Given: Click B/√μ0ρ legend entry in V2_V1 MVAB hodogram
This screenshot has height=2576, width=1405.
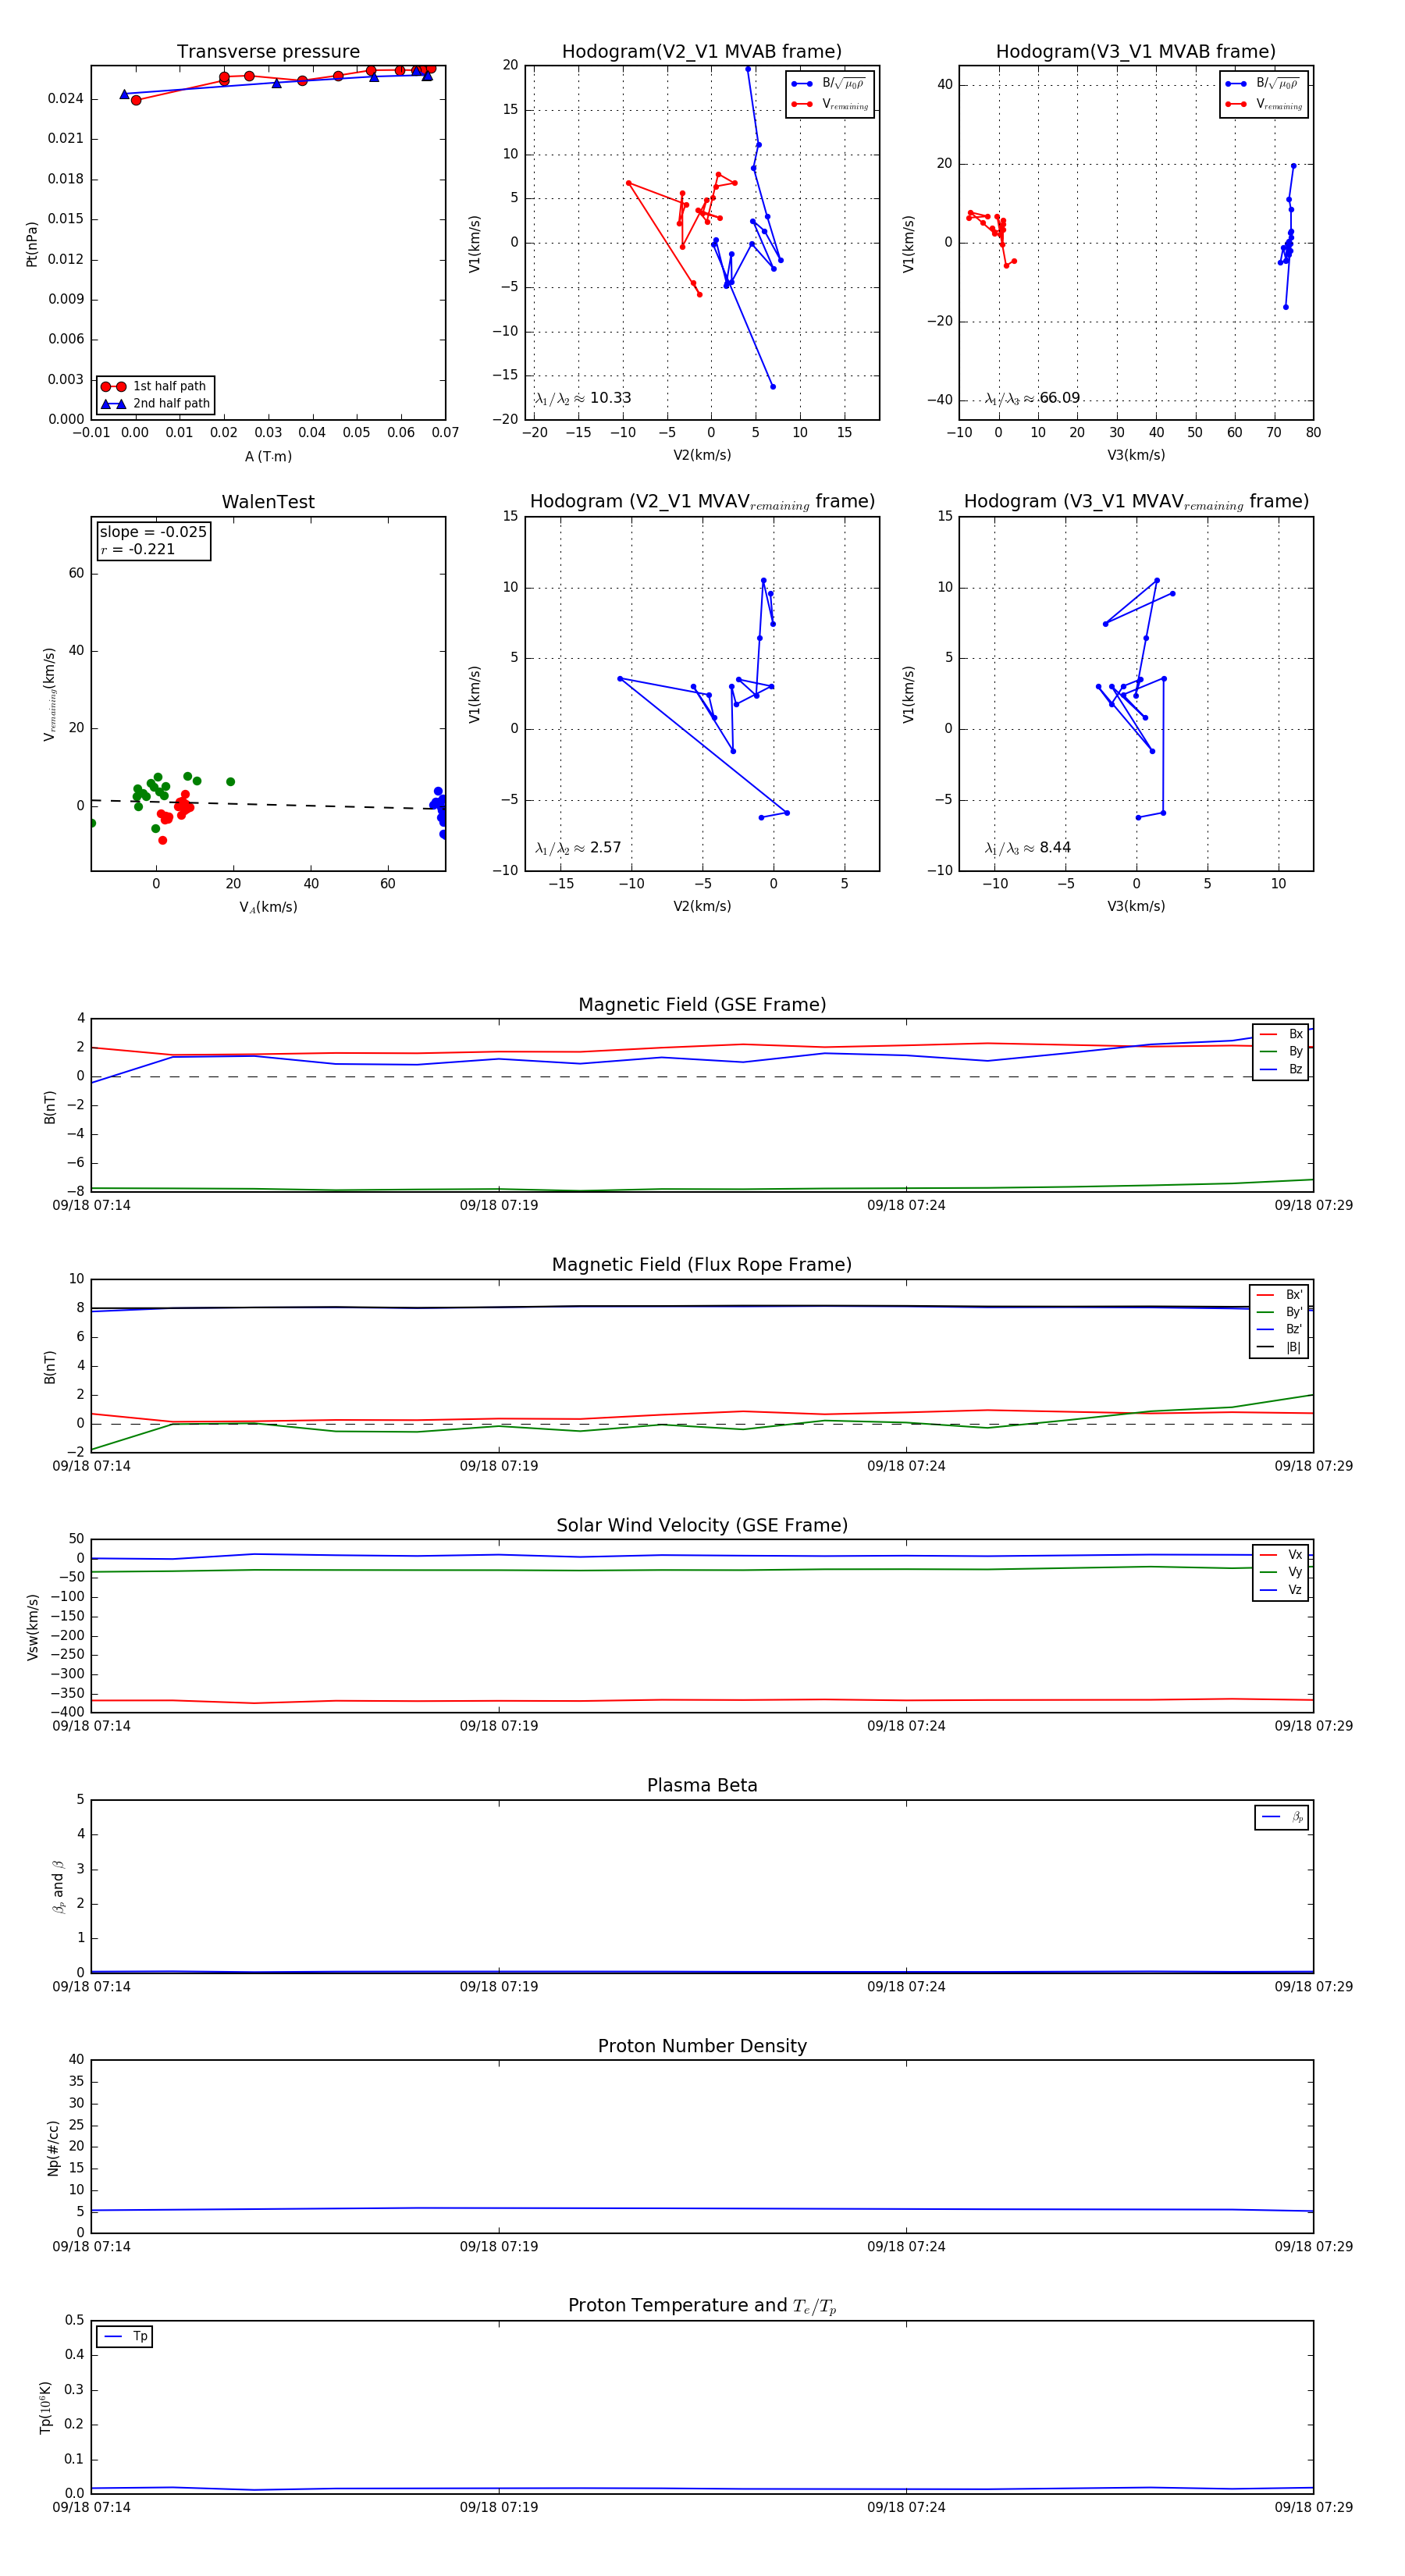Looking at the screenshot, I should (x=829, y=84).
